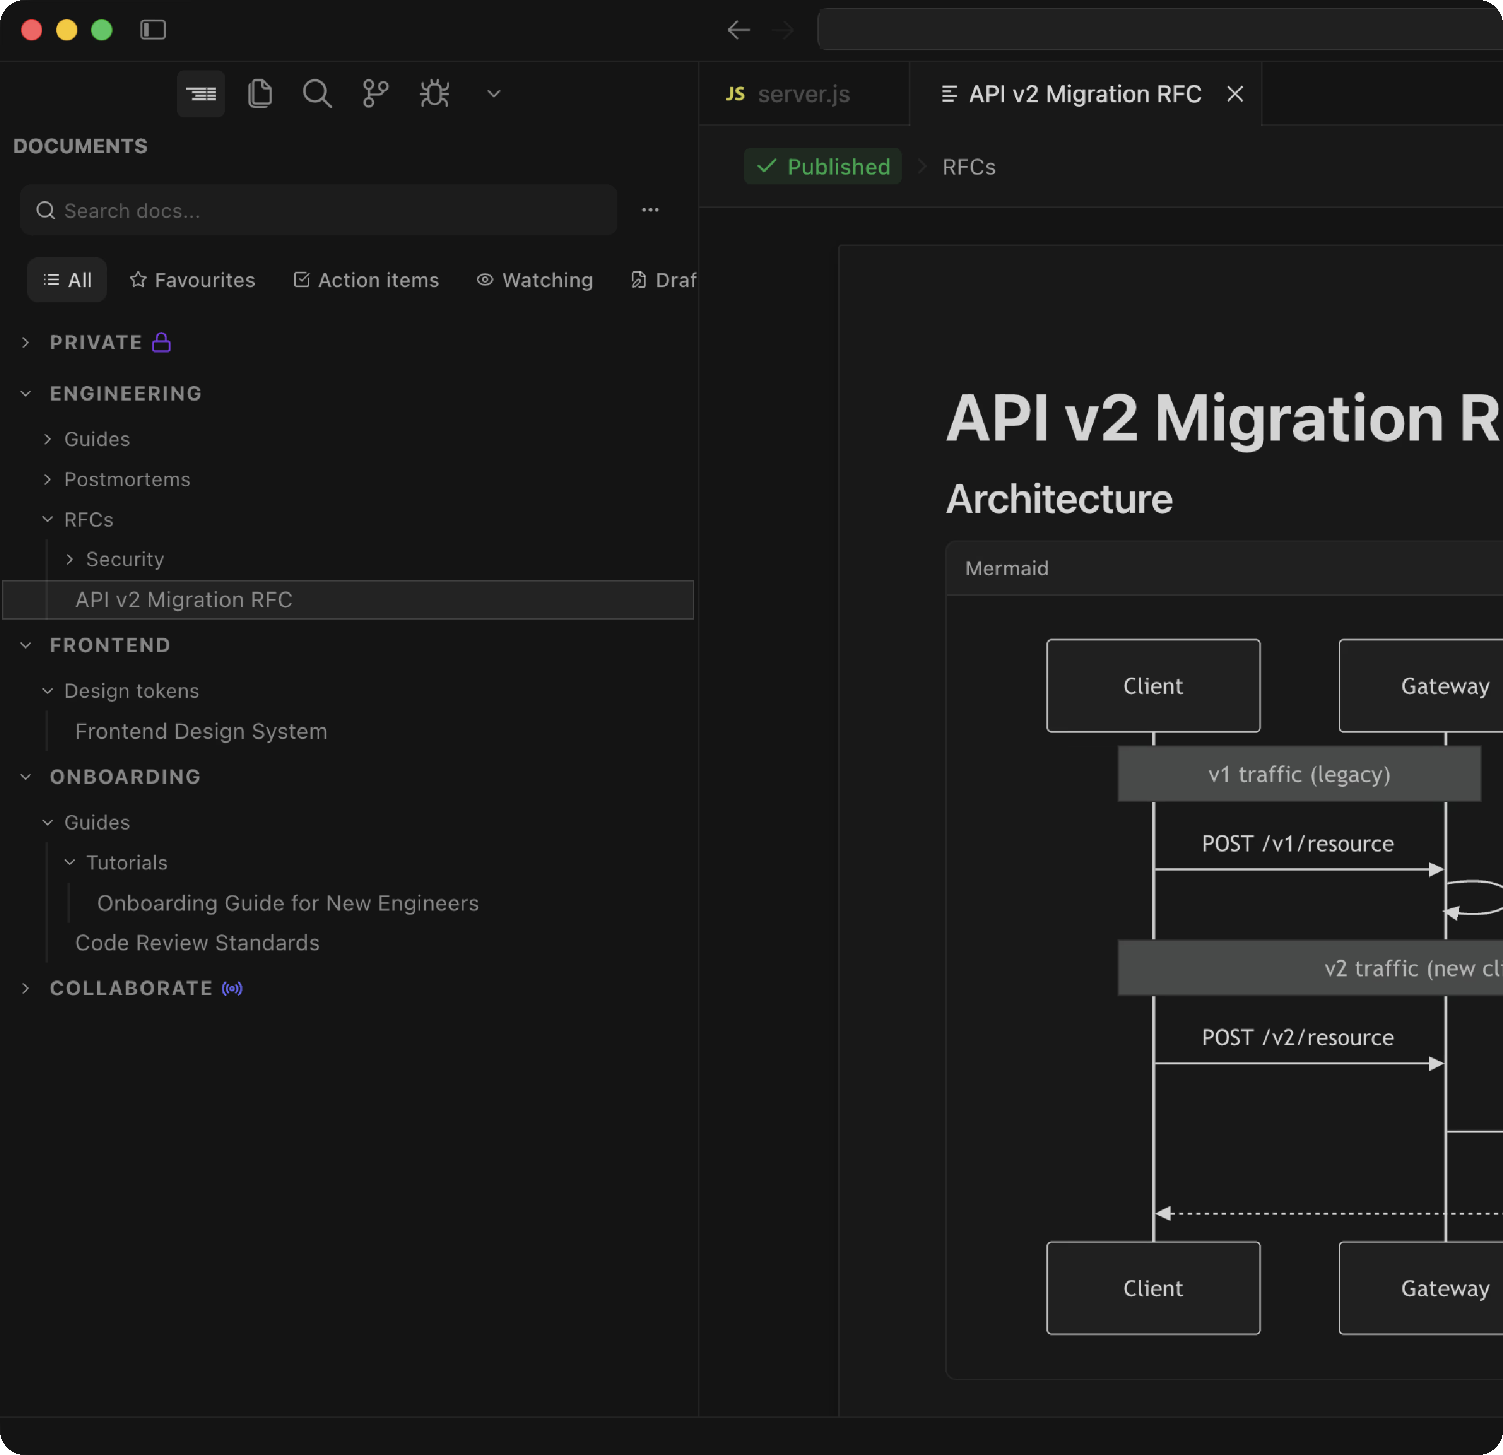Show more sidebar views chevron
This screenshot has width=1503, height=1455.
pos(493,94)
